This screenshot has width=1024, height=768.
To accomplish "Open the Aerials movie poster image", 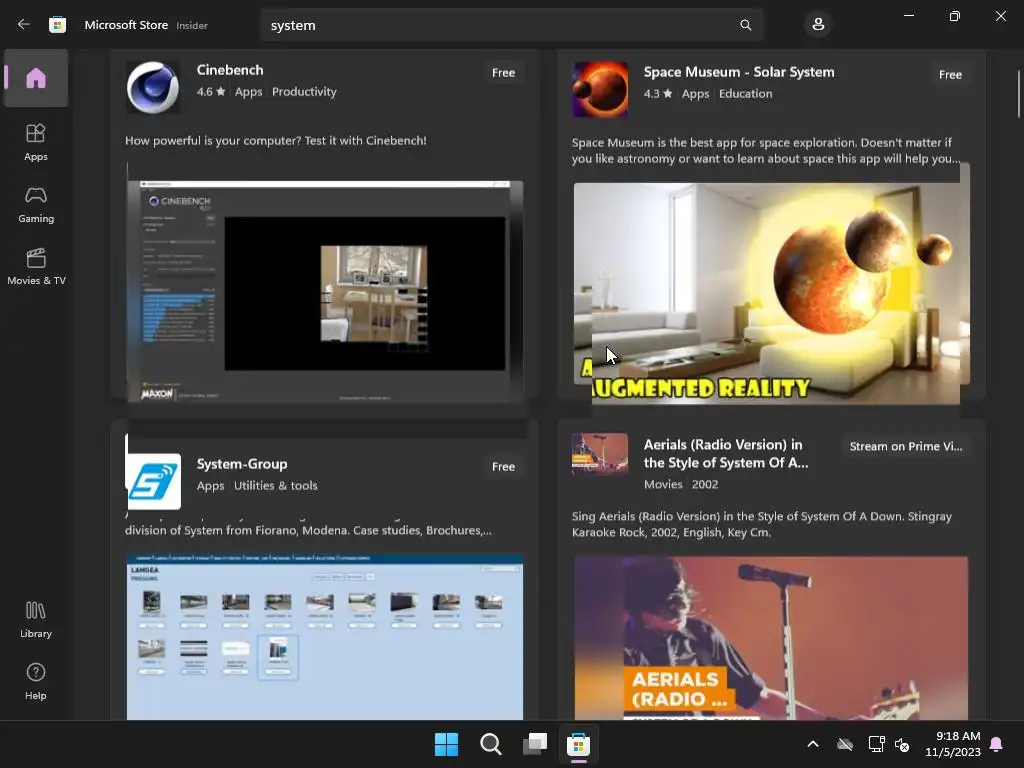I will 771,637.
